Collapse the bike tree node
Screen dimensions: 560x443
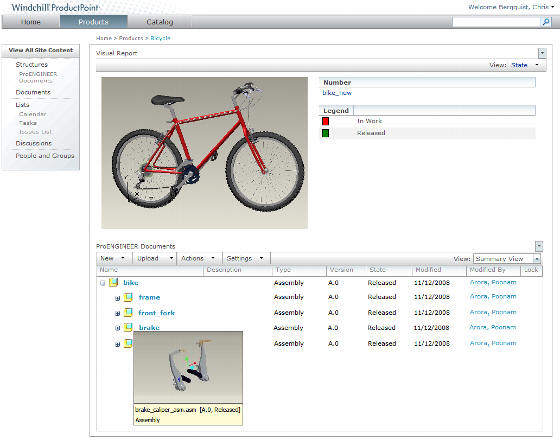tap(102, 283)
